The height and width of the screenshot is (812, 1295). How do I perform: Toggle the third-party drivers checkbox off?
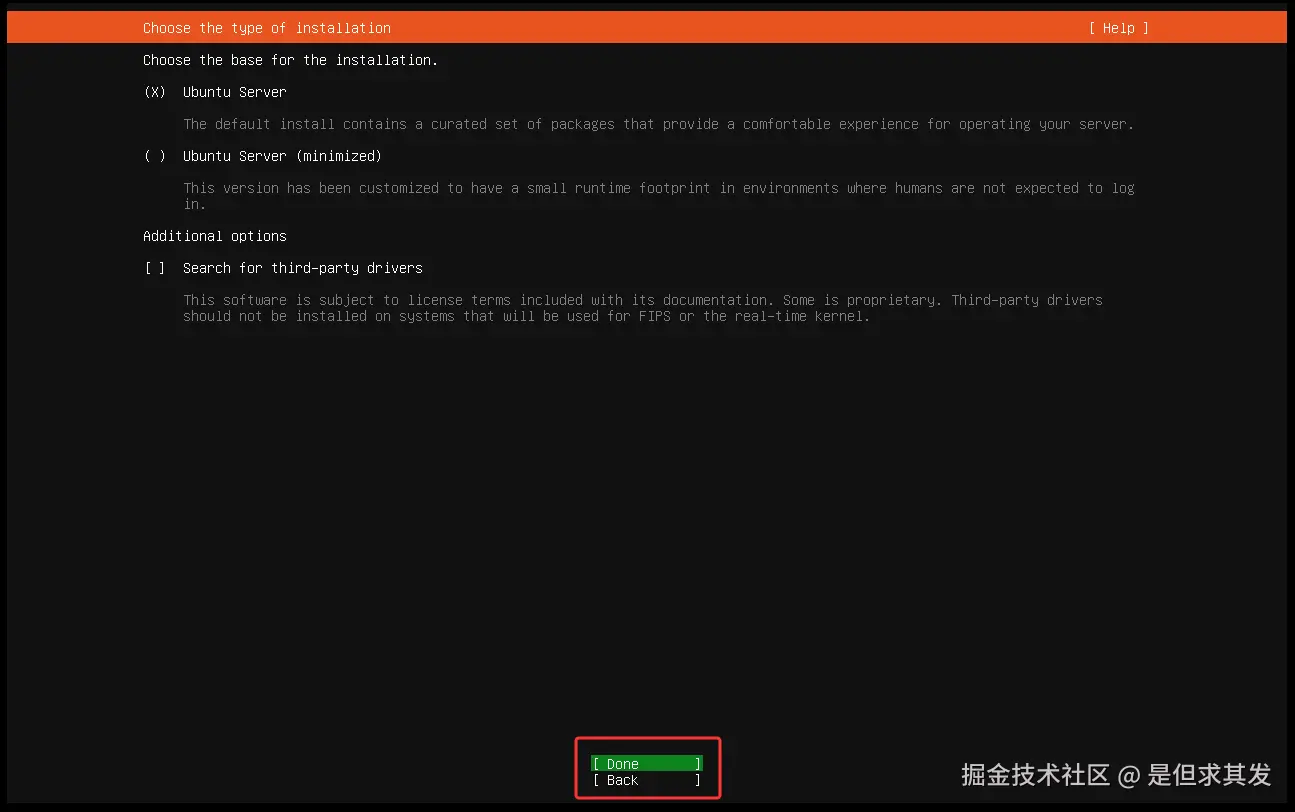pyautogui.click(x=154, y=268)
